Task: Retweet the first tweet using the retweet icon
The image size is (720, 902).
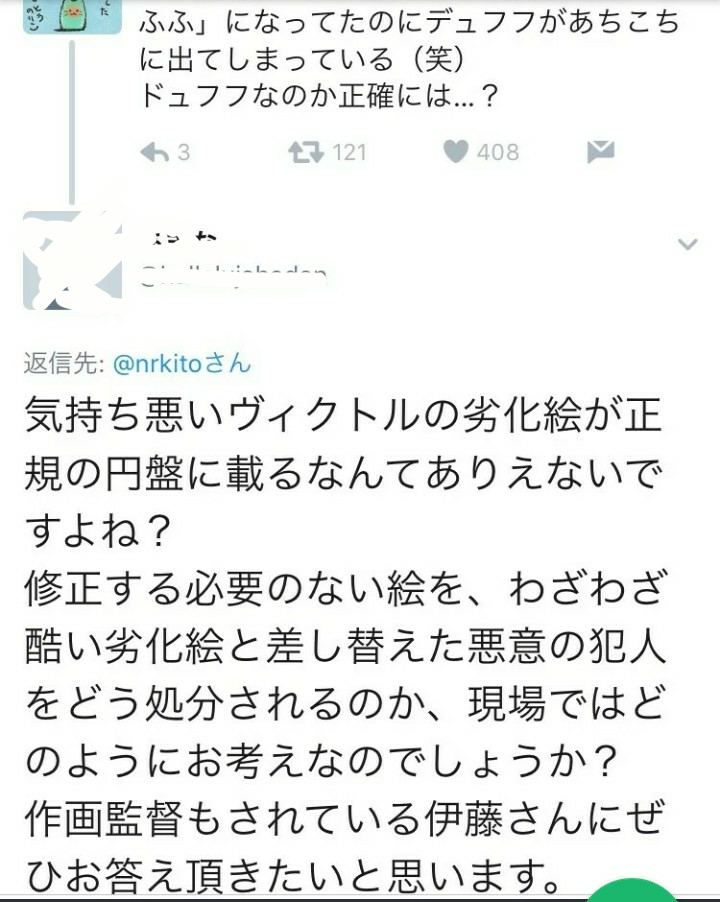Action: point(306,152)
